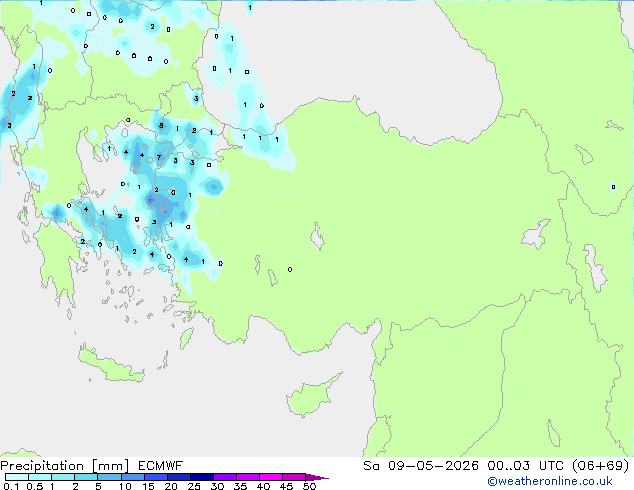Screen dimensions: 634x490
Task: Select the '10' legend scale label
Action: (125, 486)
